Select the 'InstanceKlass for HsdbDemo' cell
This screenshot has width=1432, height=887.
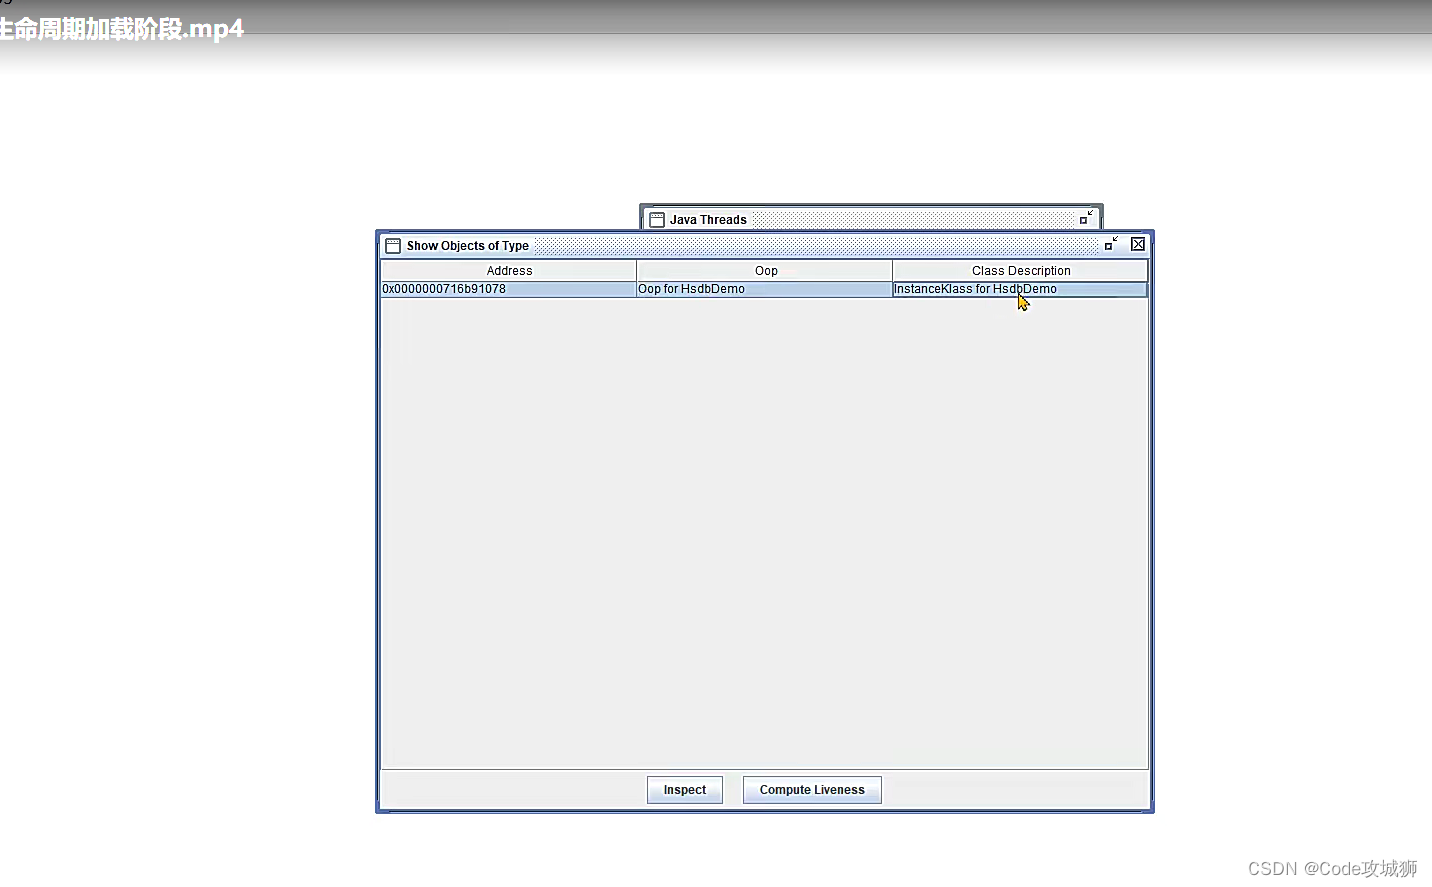[1020, 289]
